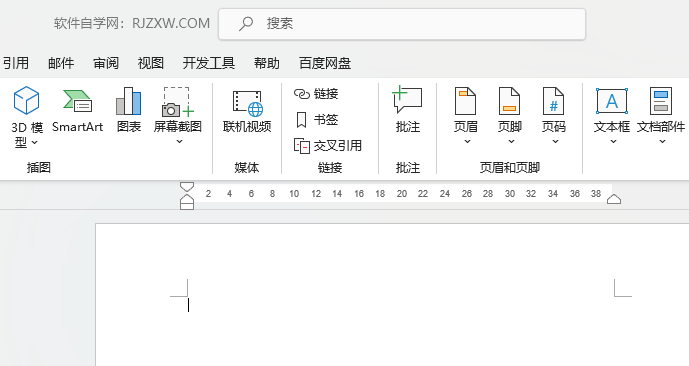This screenshot has width=689, height=366.
Task: Click into the 搜索 search box
Action: [x=402, y=24]
